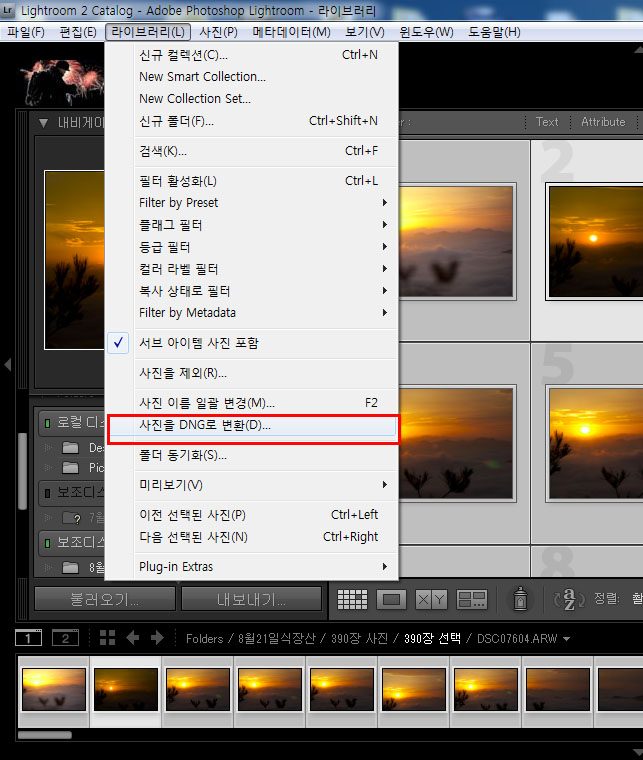Open the 메타데이터(M) menu

click(291, 32)
